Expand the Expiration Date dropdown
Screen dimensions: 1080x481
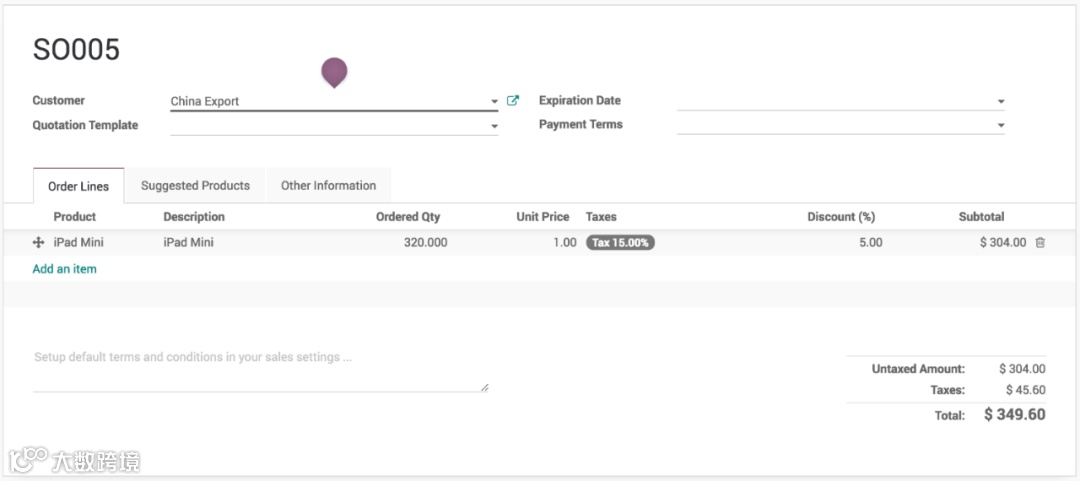pos(1000,102)
